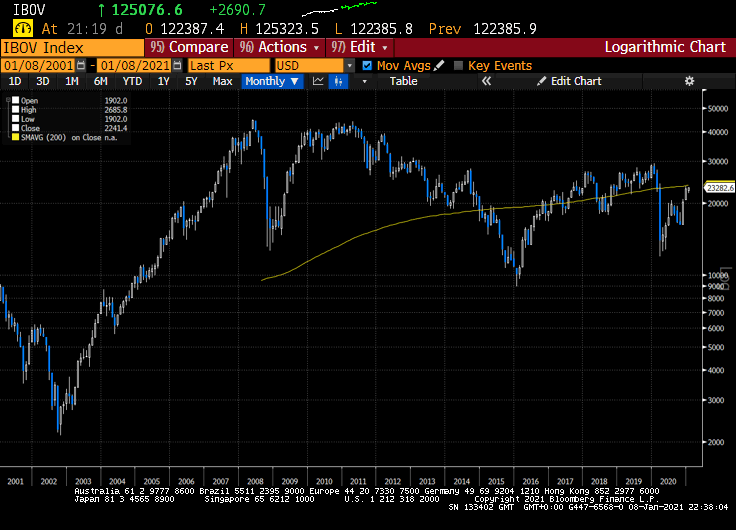
Task: Click the SMAVG (200) yellow color swatch
Action: click(x=15, y=138)
